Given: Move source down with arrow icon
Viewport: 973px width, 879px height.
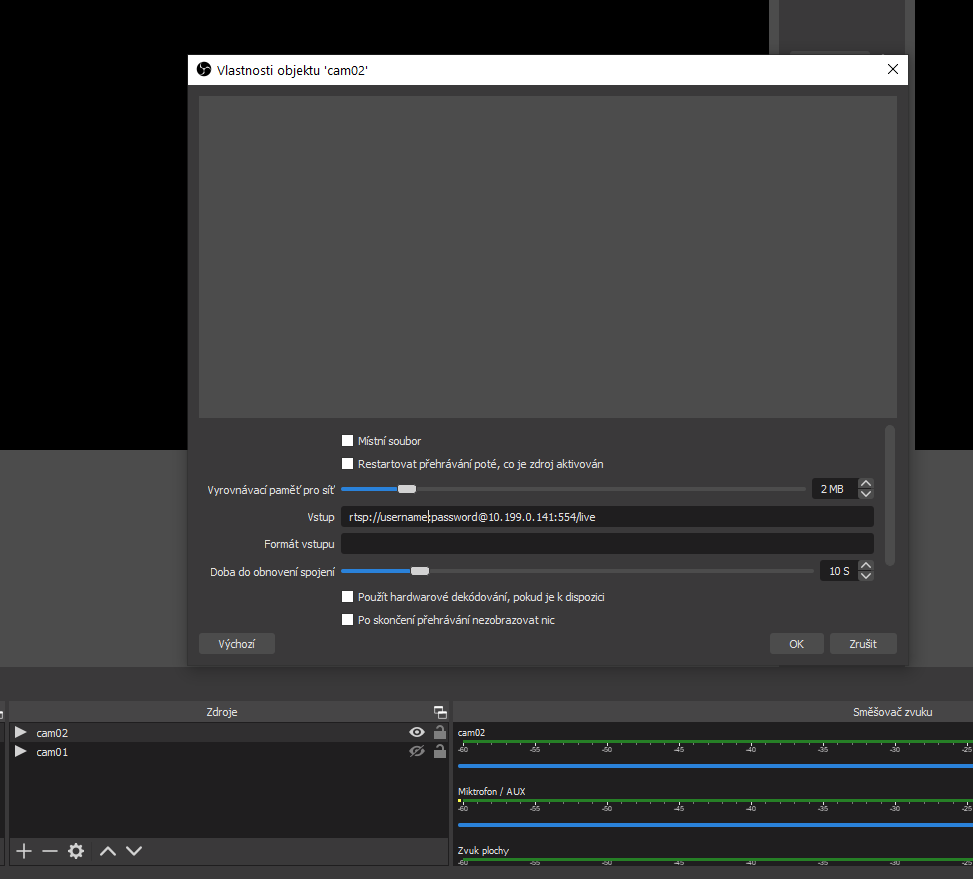Looking at the screenshot, I should tap(134, 851).
